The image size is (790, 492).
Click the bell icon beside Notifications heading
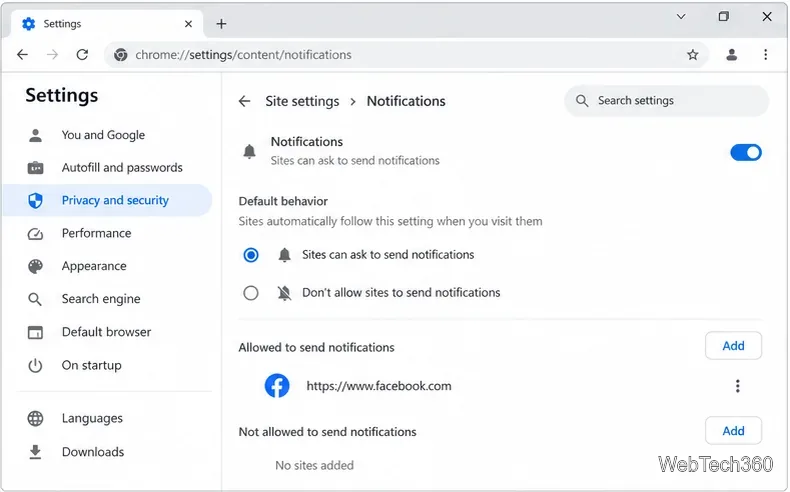point(249,151)
